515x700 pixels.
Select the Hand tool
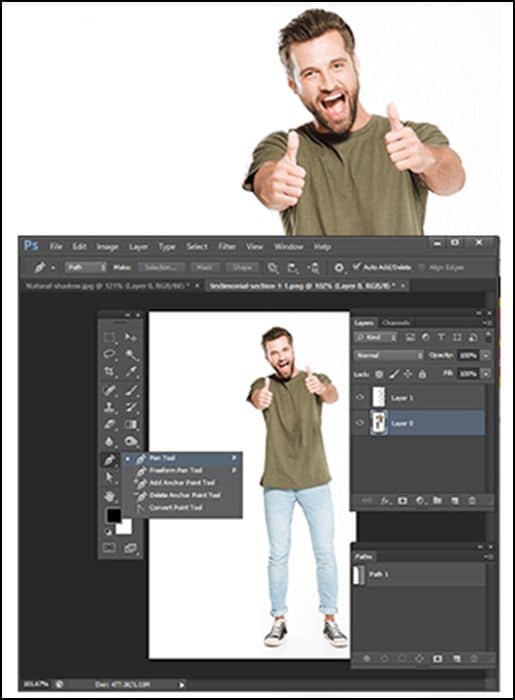[x=110, y=496]
